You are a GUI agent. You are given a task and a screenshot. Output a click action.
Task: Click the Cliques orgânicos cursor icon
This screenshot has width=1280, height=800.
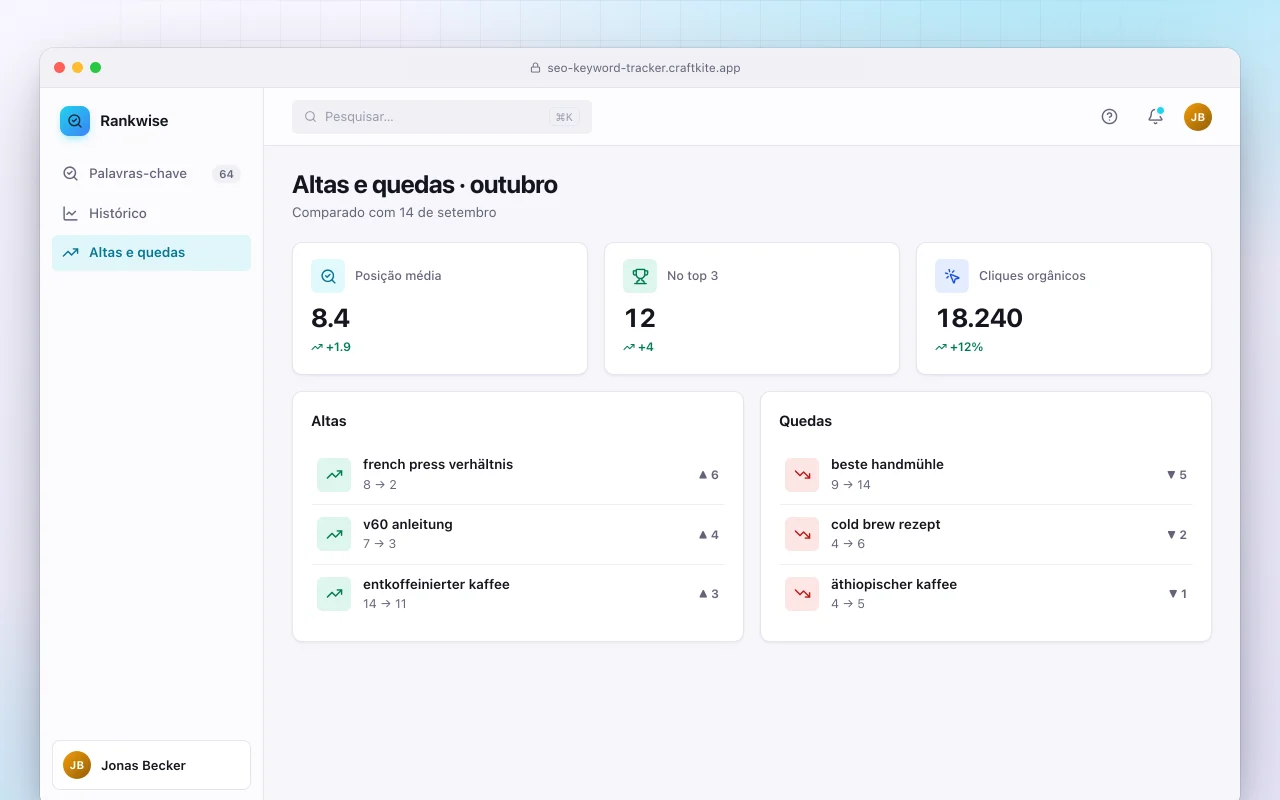point(952,276)
